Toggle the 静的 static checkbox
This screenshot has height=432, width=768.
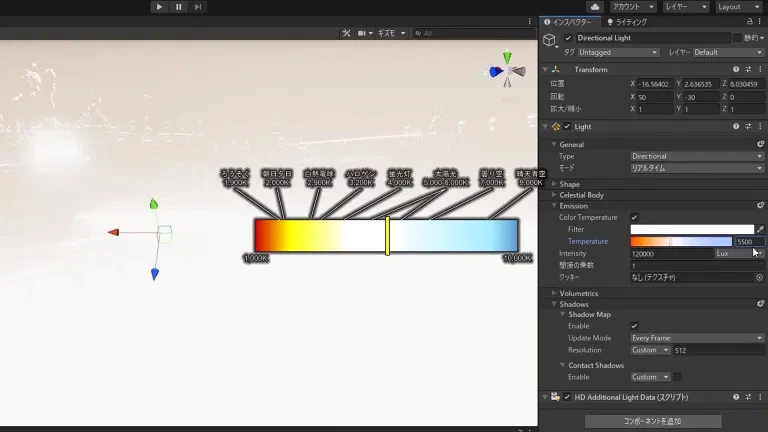point(737,38)
